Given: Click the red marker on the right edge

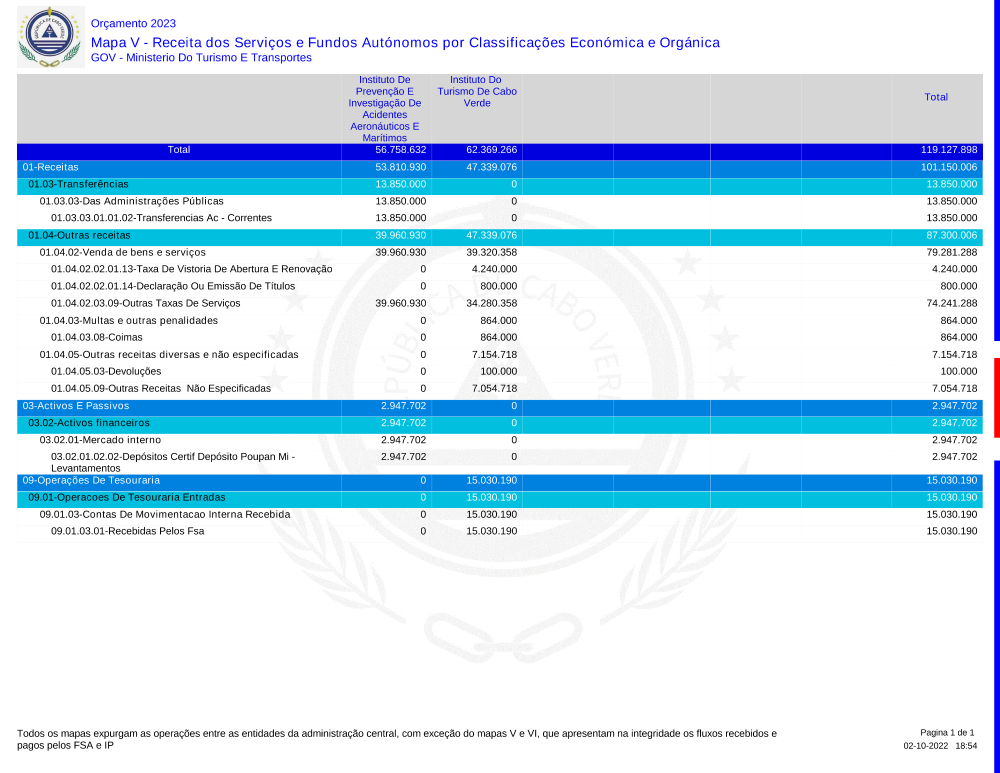Looking at the screenshot, I should [x=996, y=397].
